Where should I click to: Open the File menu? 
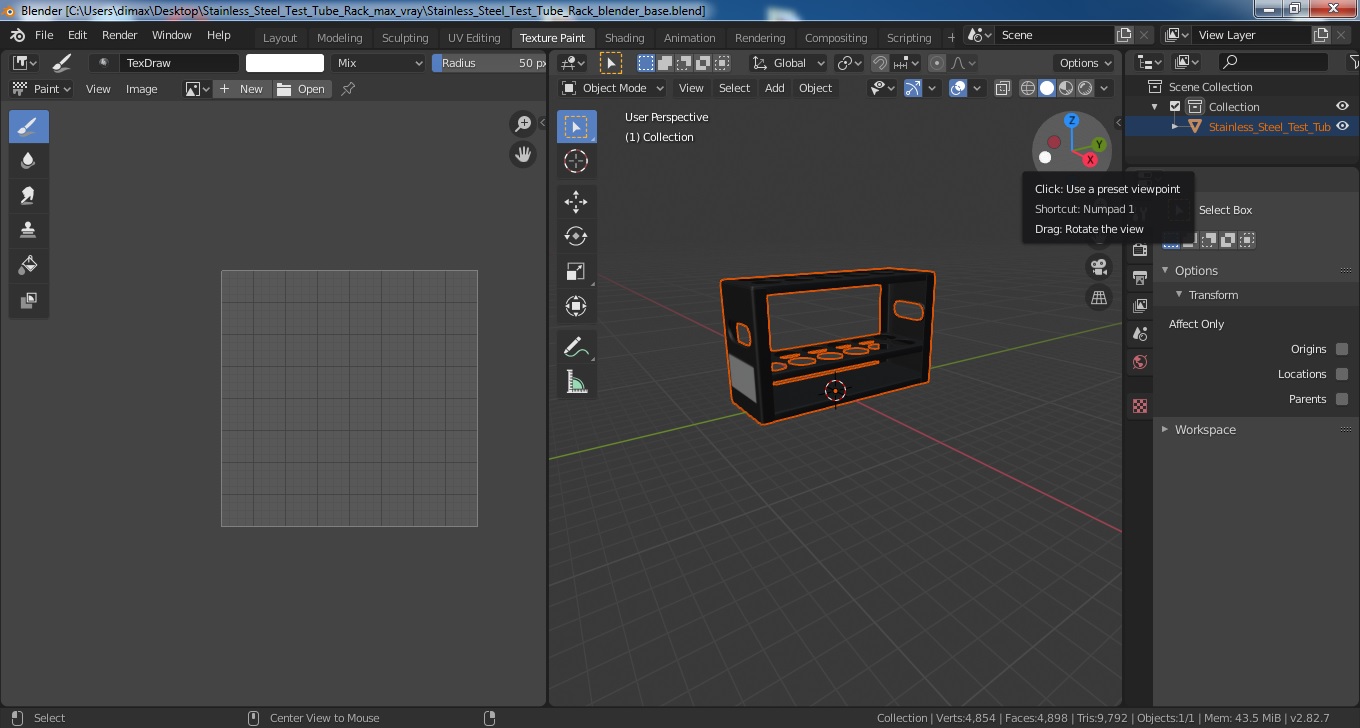(x=44, y=35)
